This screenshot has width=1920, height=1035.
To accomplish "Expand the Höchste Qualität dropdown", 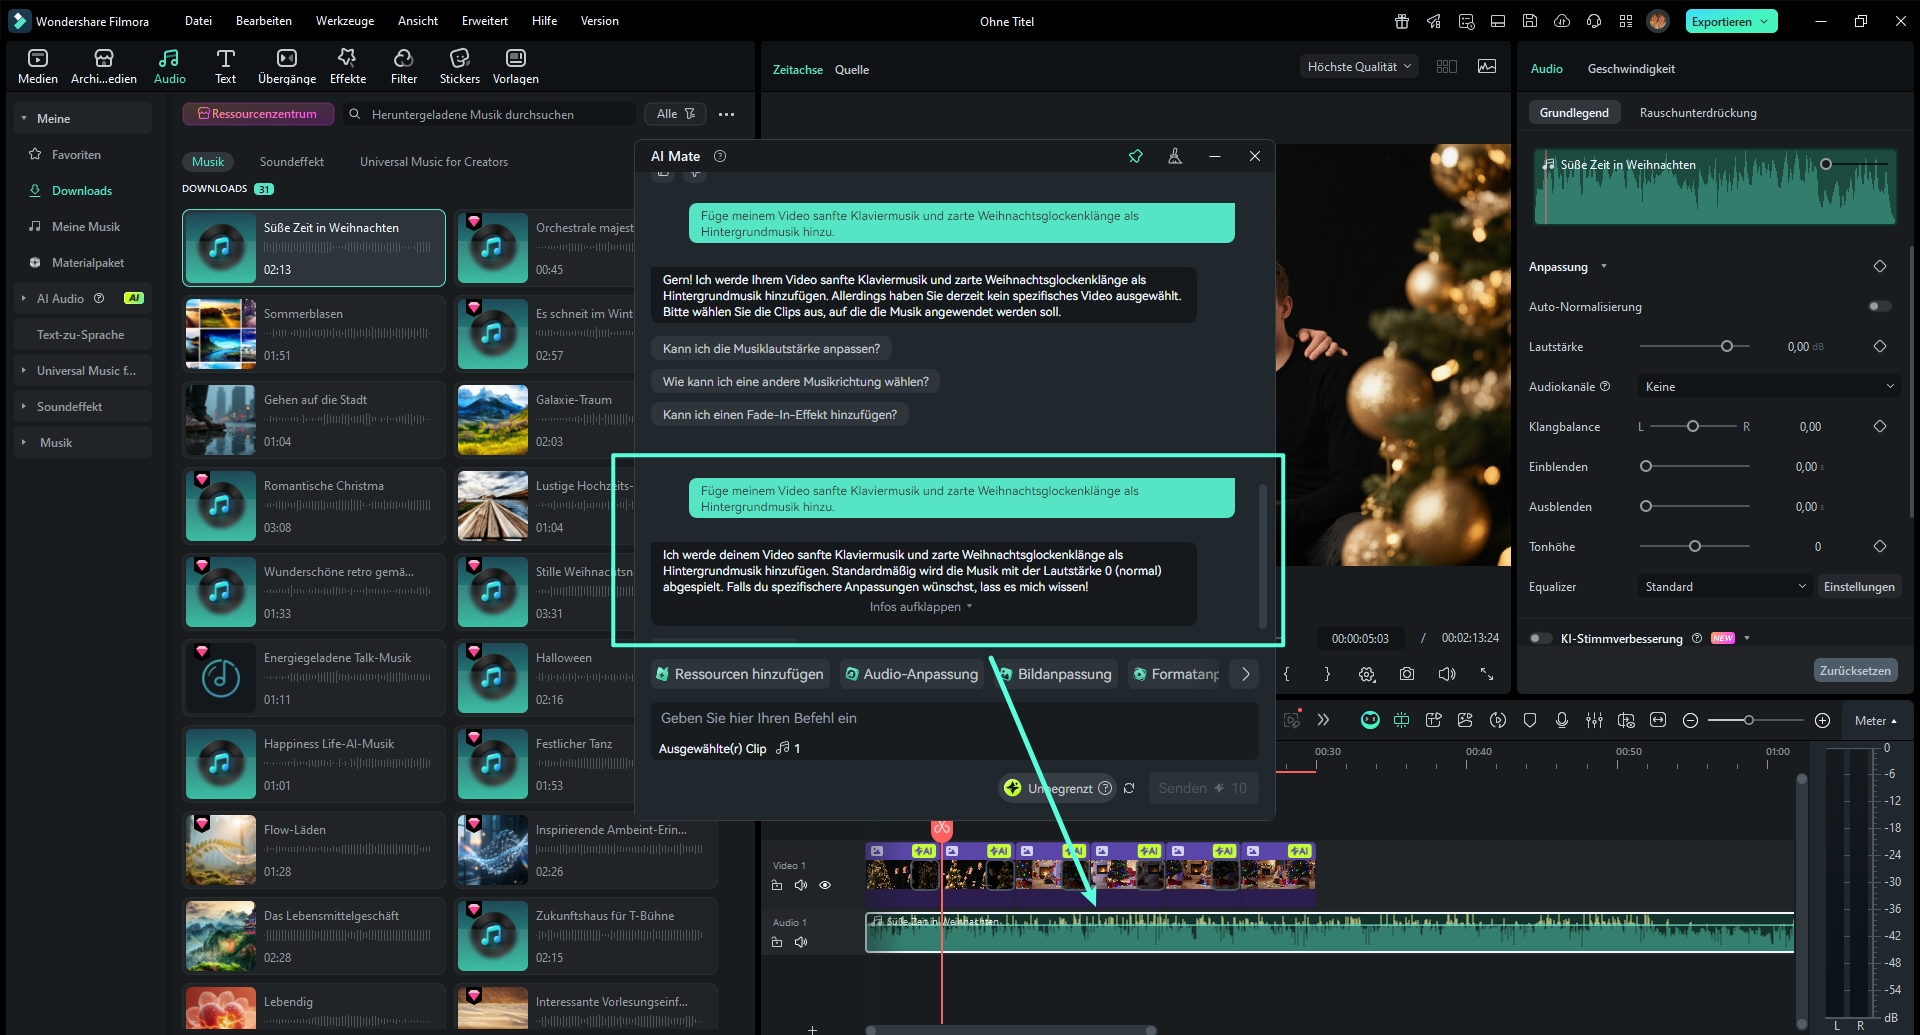I will click(1358, 67).
